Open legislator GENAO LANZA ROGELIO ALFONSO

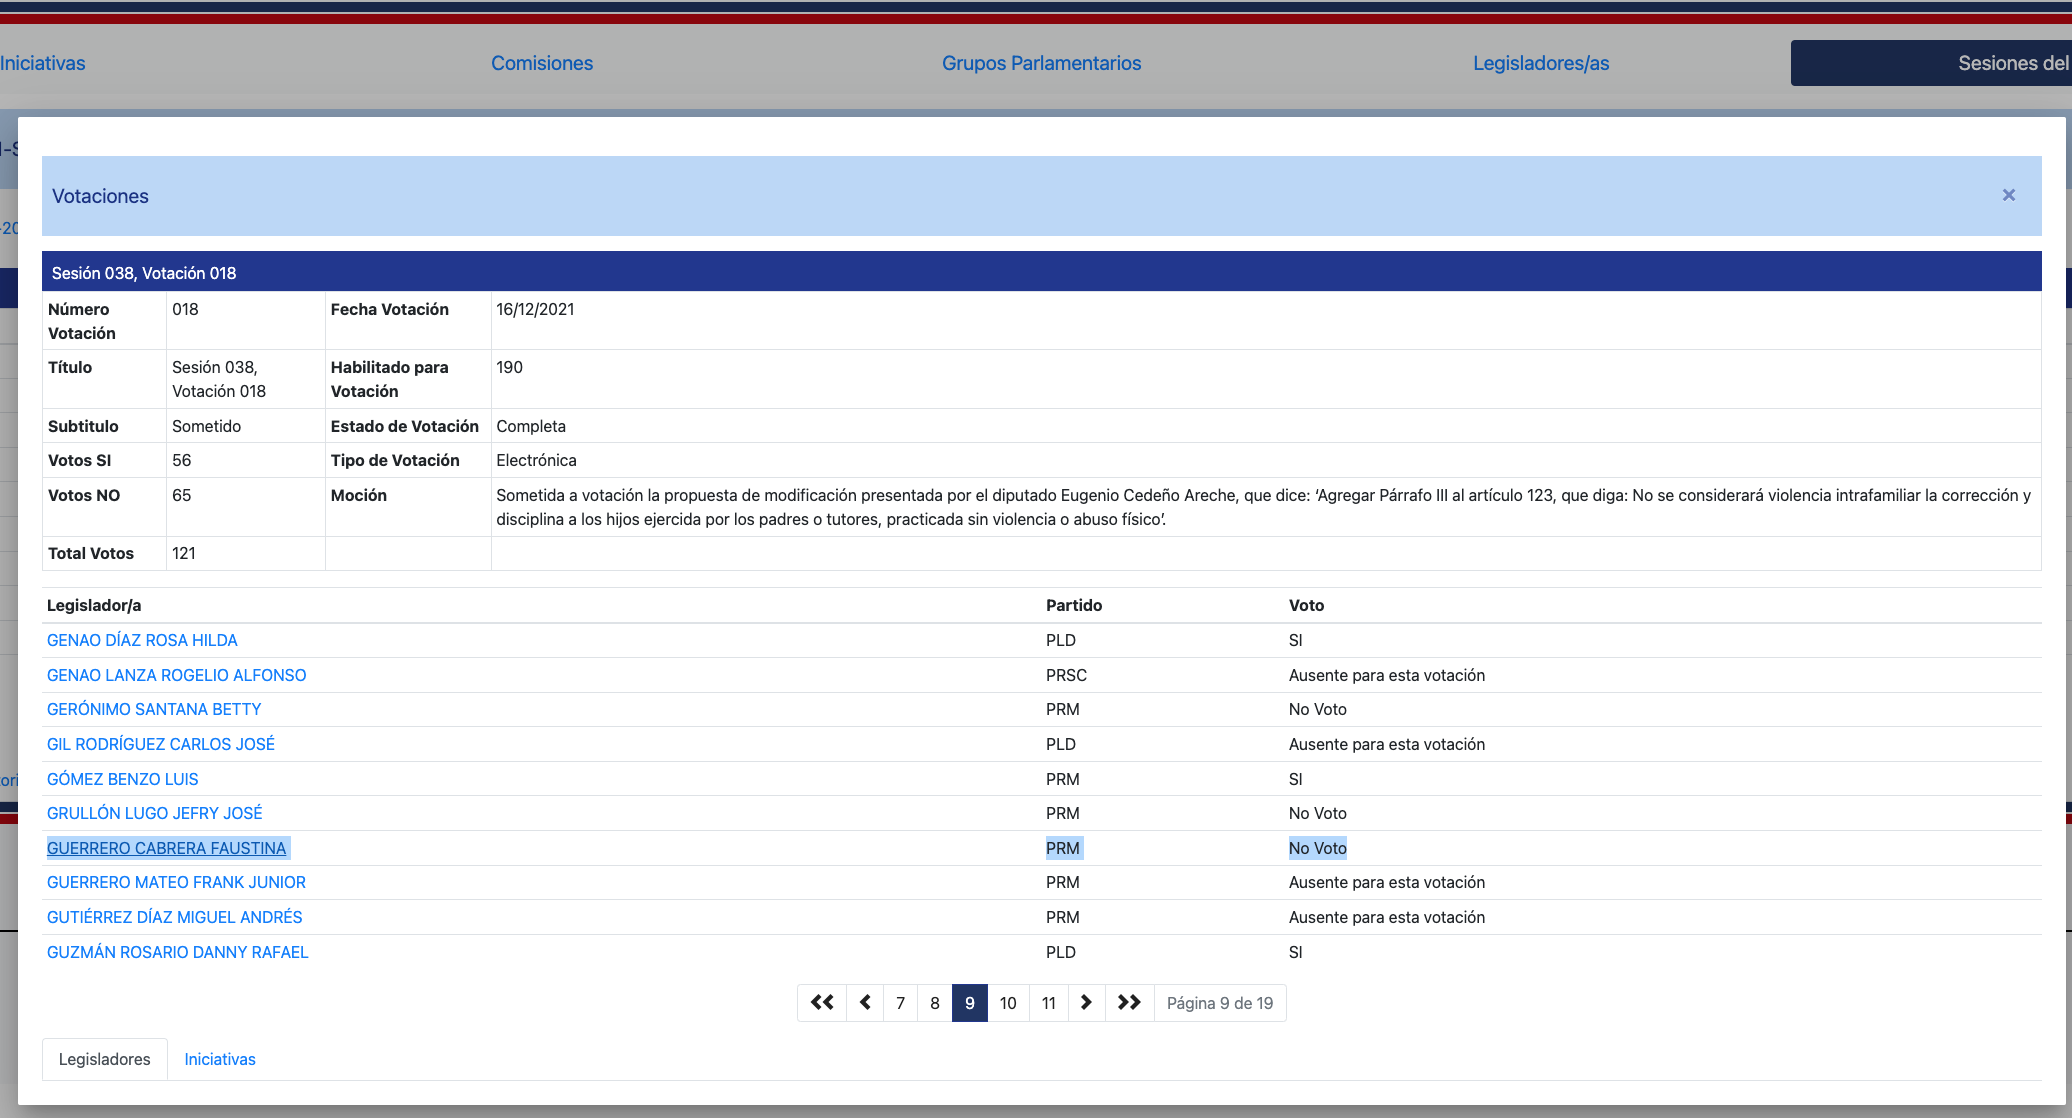tap(176, 675)
